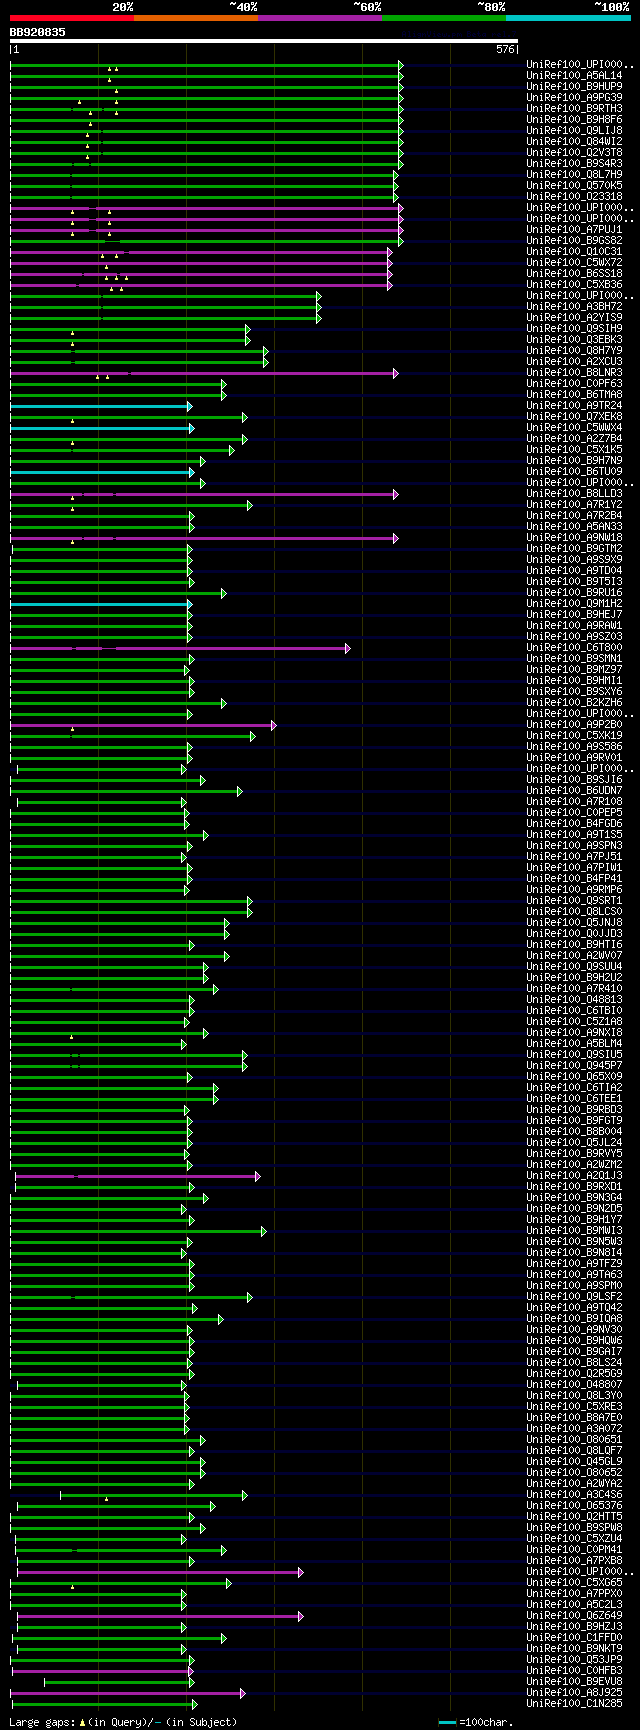Select the query name BB920835

click(x=38, y=32)
